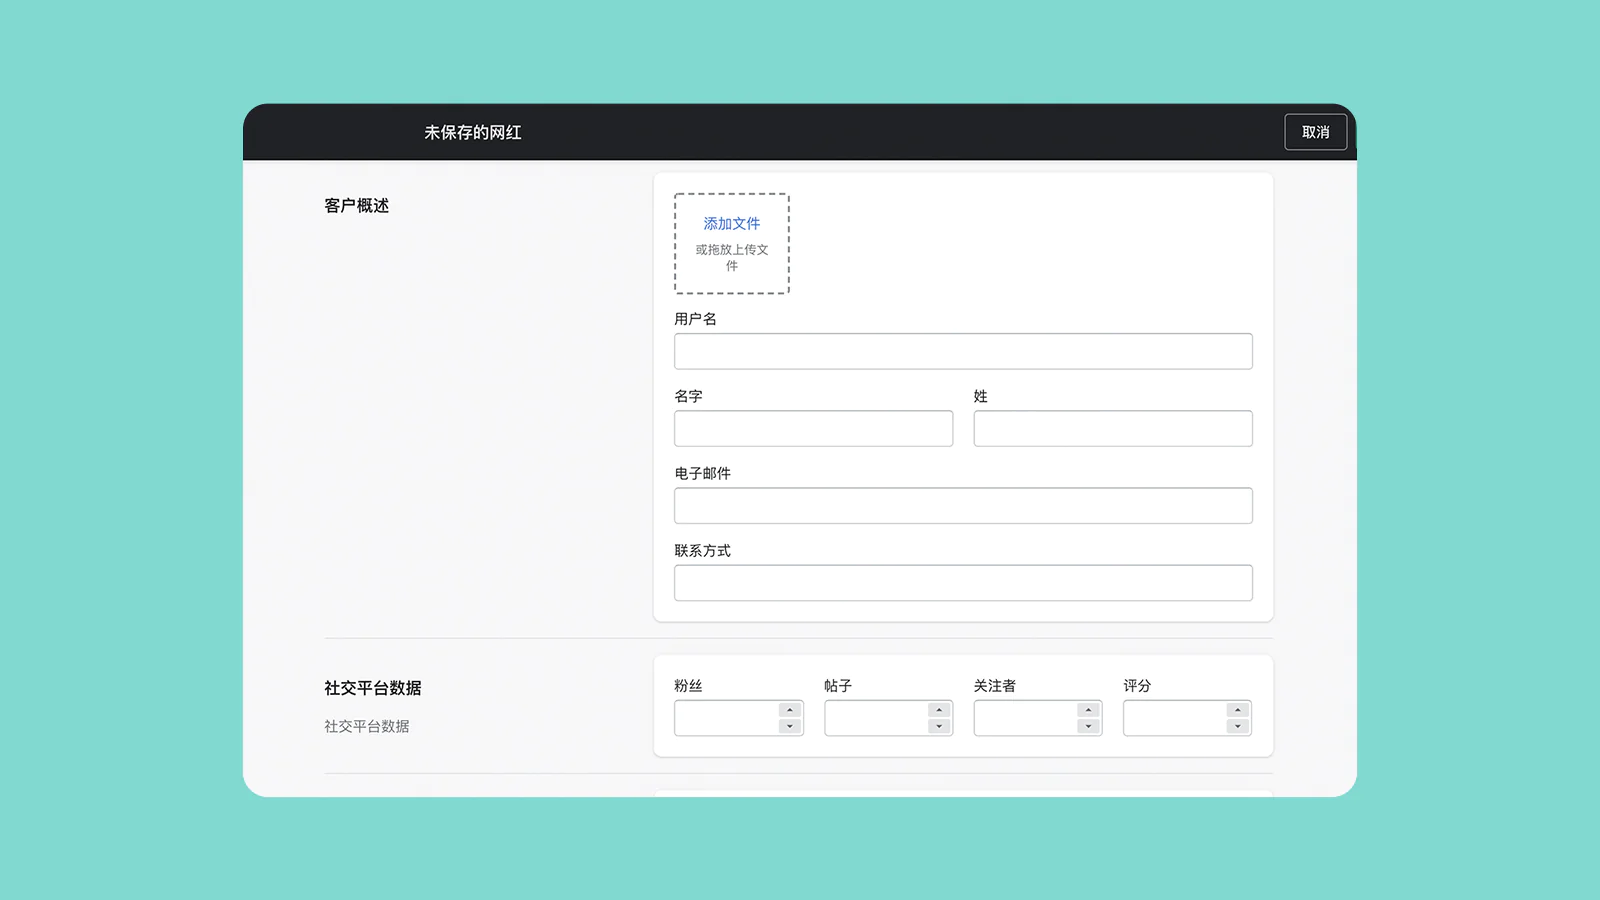Focus the 电子邮件 input field
1600x900 pixels.
coord(963,506)
